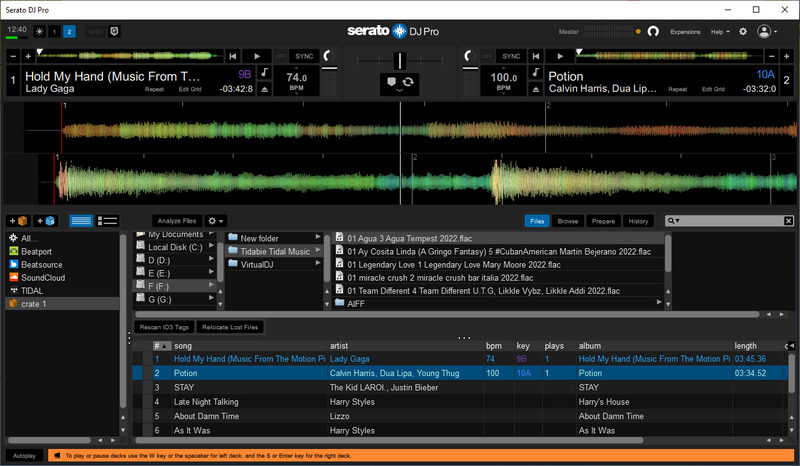This screenshot has height=466, width=800.
Task: Toggle key lock note icon on deck 2
Action: point(535,72)
